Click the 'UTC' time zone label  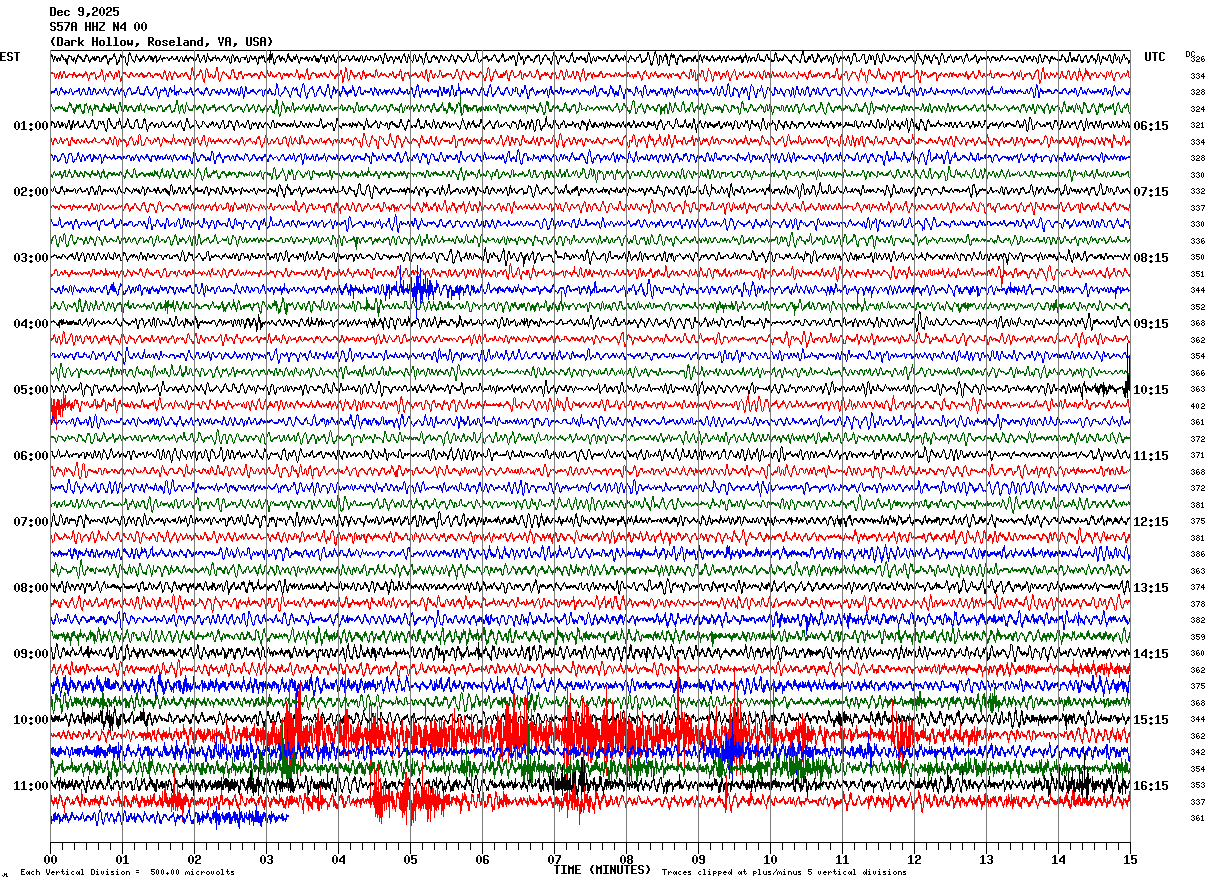1155,57
